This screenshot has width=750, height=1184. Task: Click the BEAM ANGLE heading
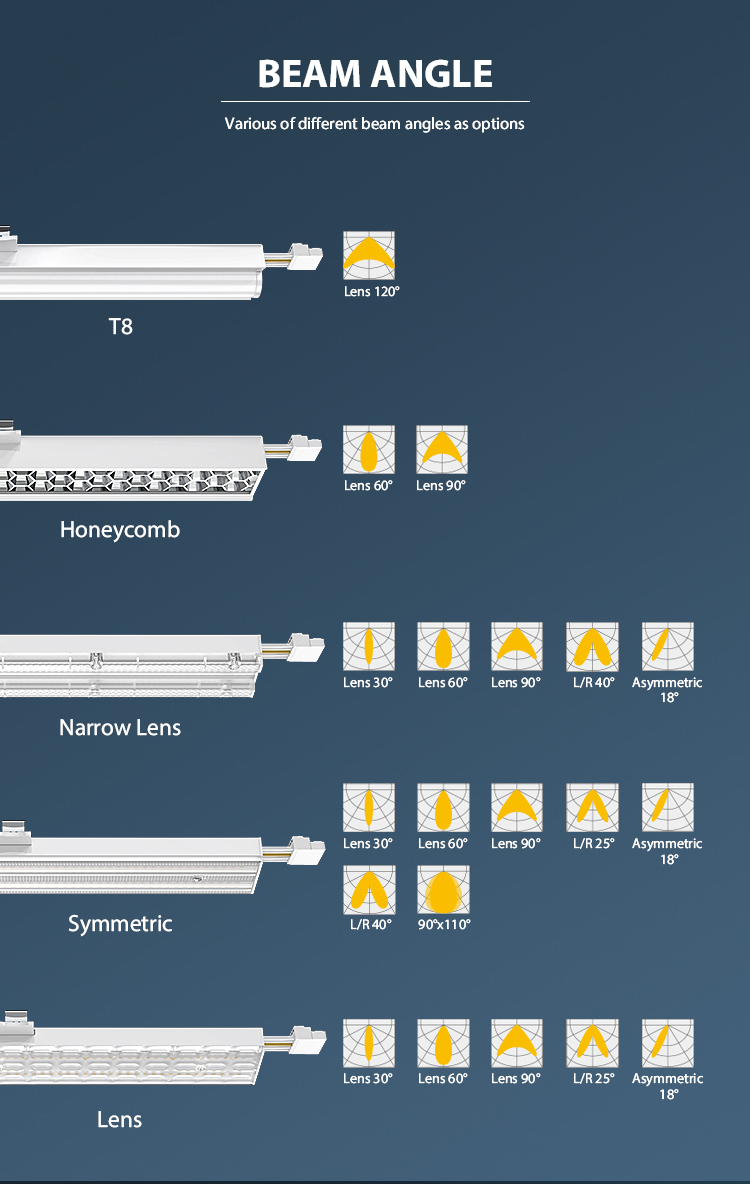tap(375, 74)
